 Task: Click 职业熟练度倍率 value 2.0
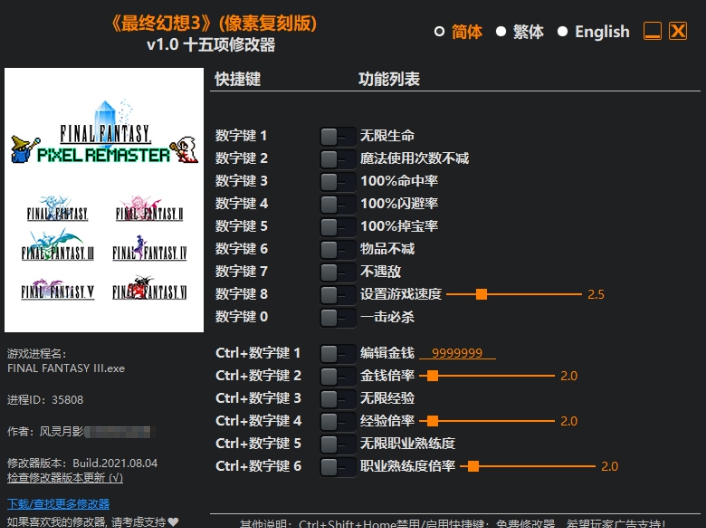pyautogui.click(x=610, y=467)
